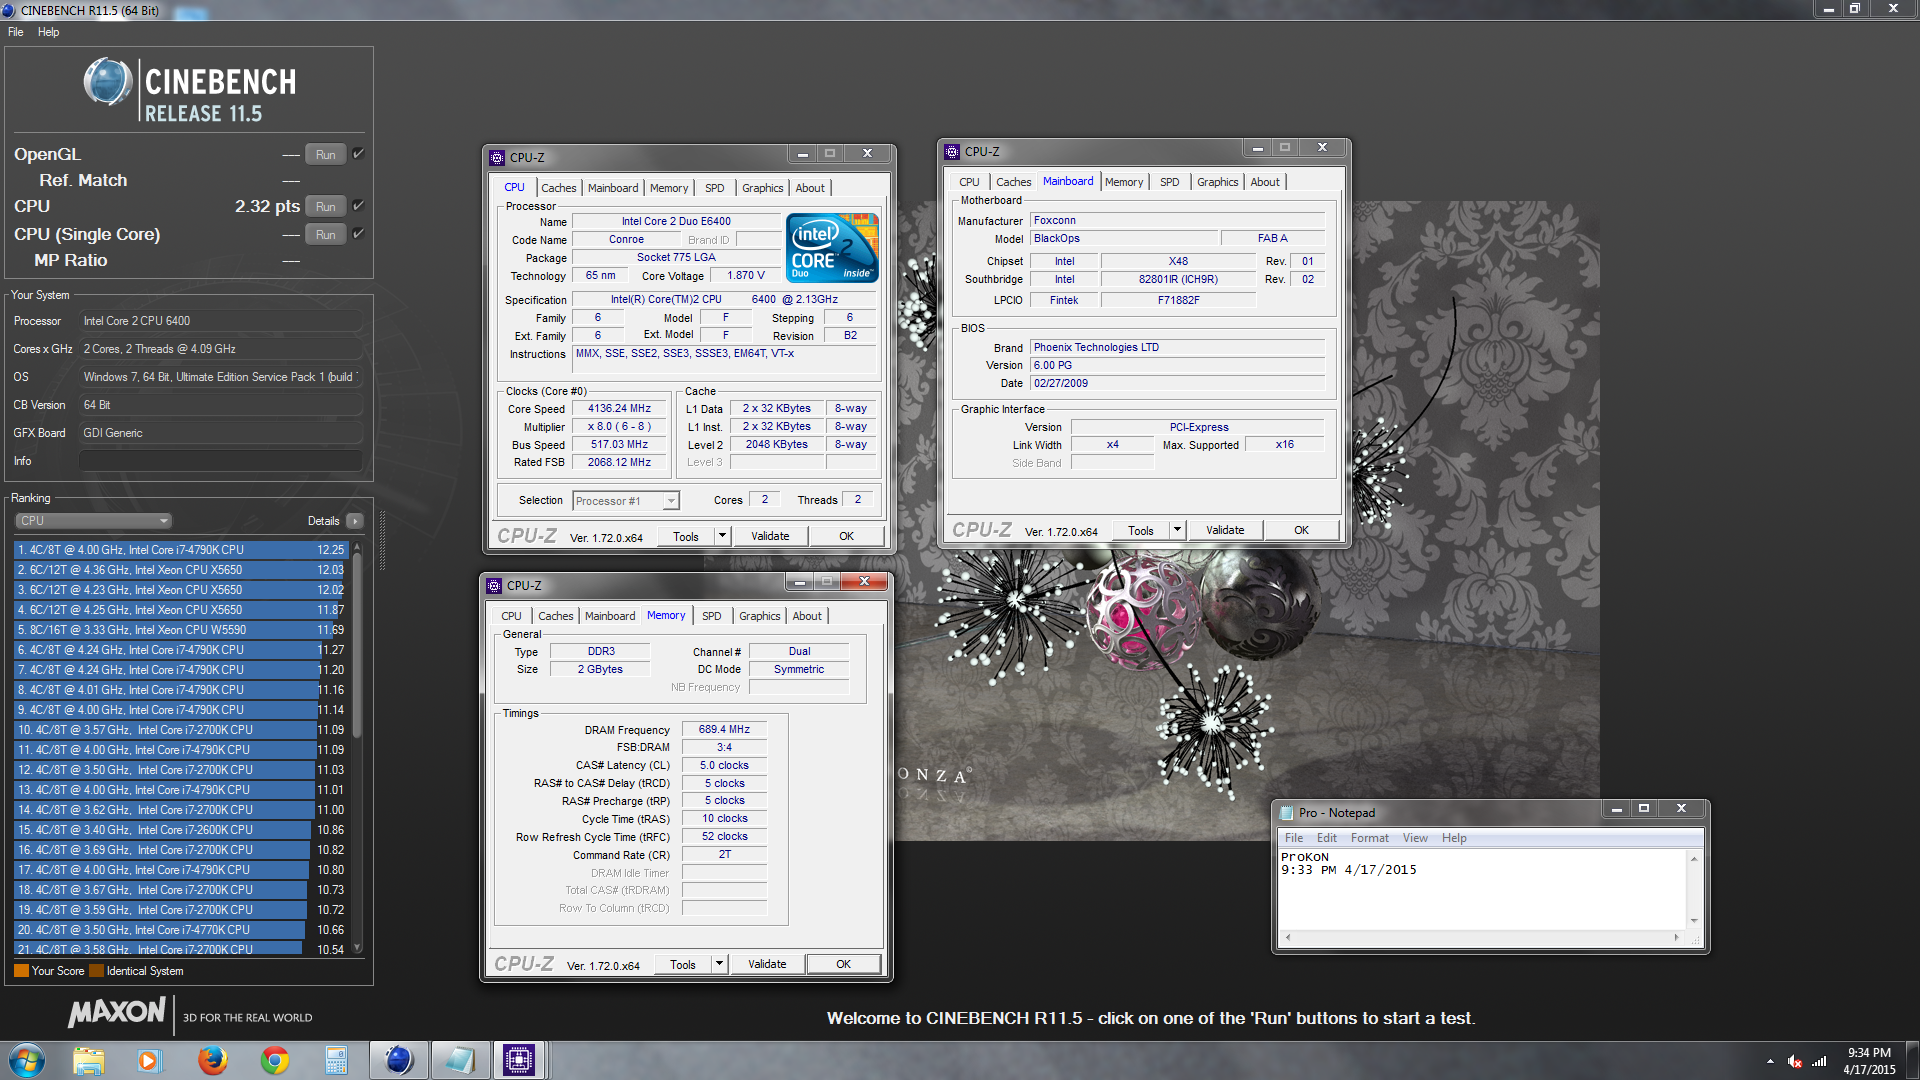The image size is (1920, 1080).
Task: Open Cinebench File menu
Action: click(x=16, y=32)
